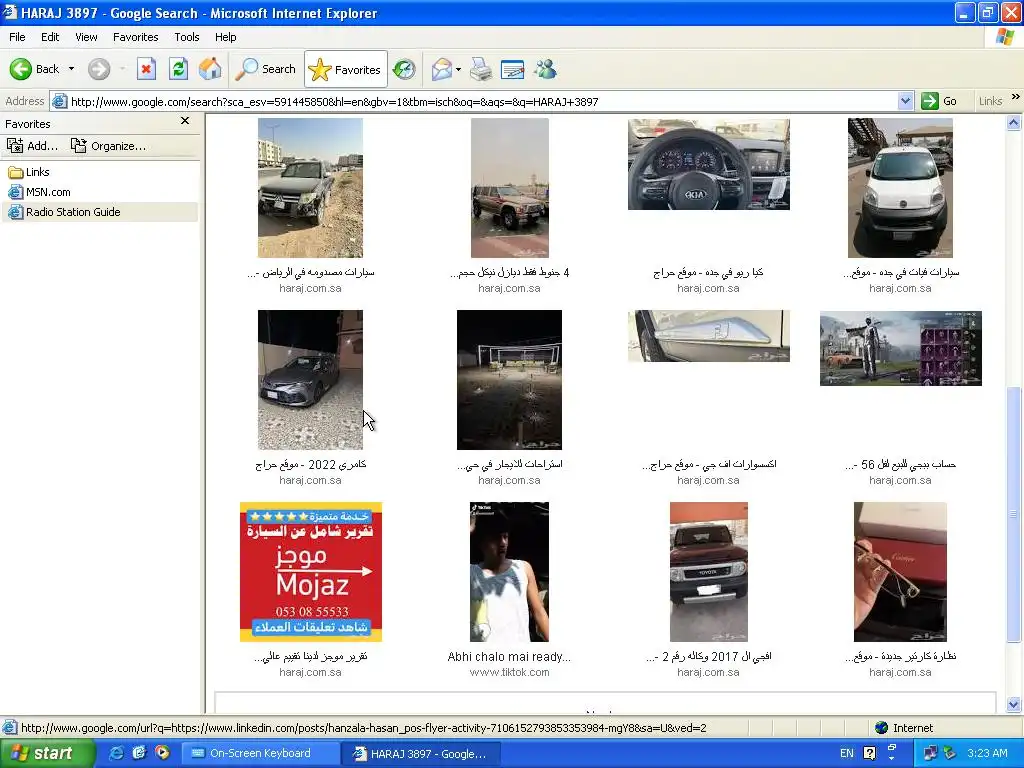This screenshot has width=1024, height=768.
Task: Click the FJ 2017 caption link
Action: (709, 656)
